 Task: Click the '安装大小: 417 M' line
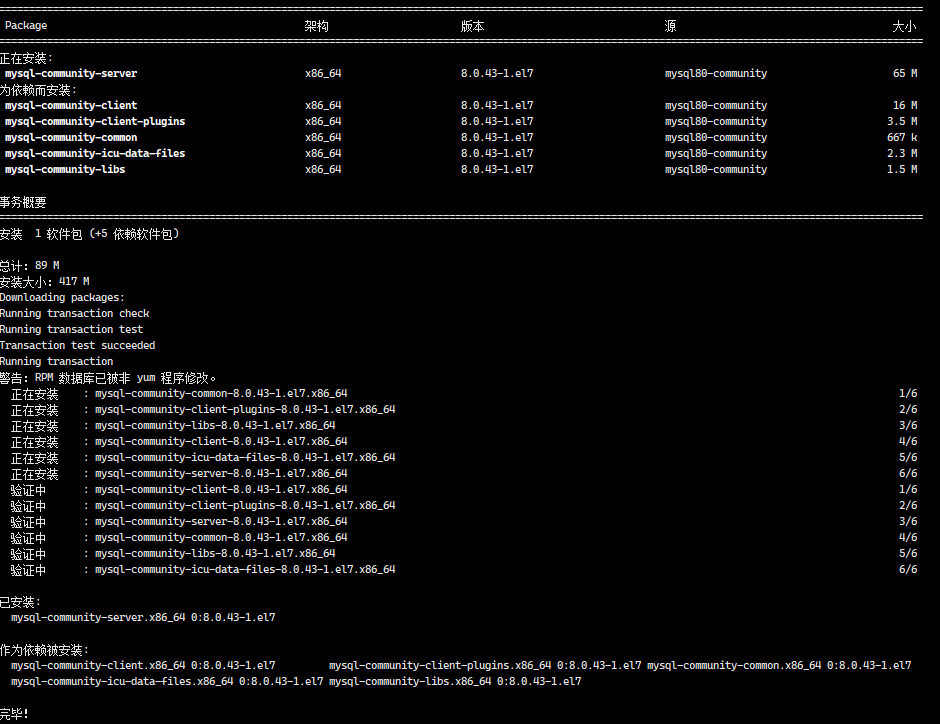tap(44, 281)
